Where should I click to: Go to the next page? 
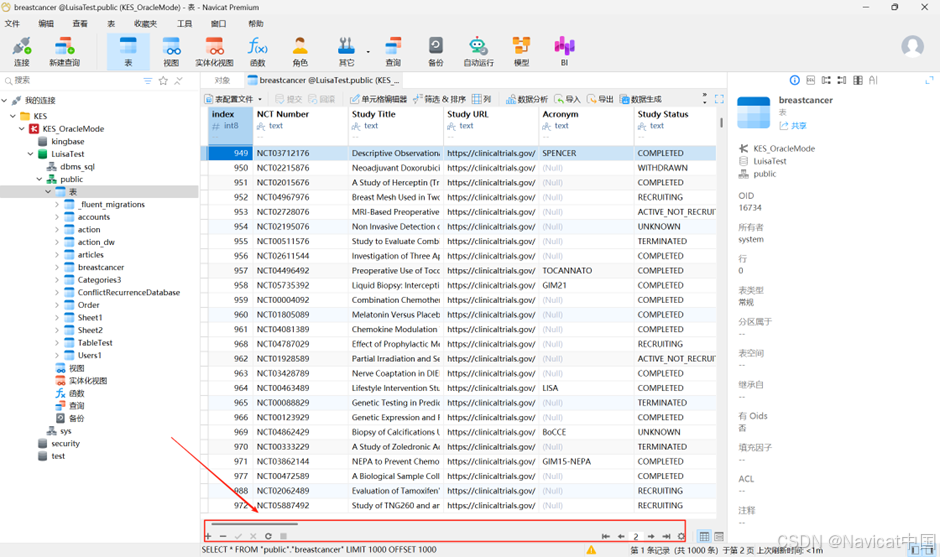click(x=651, y=536)
